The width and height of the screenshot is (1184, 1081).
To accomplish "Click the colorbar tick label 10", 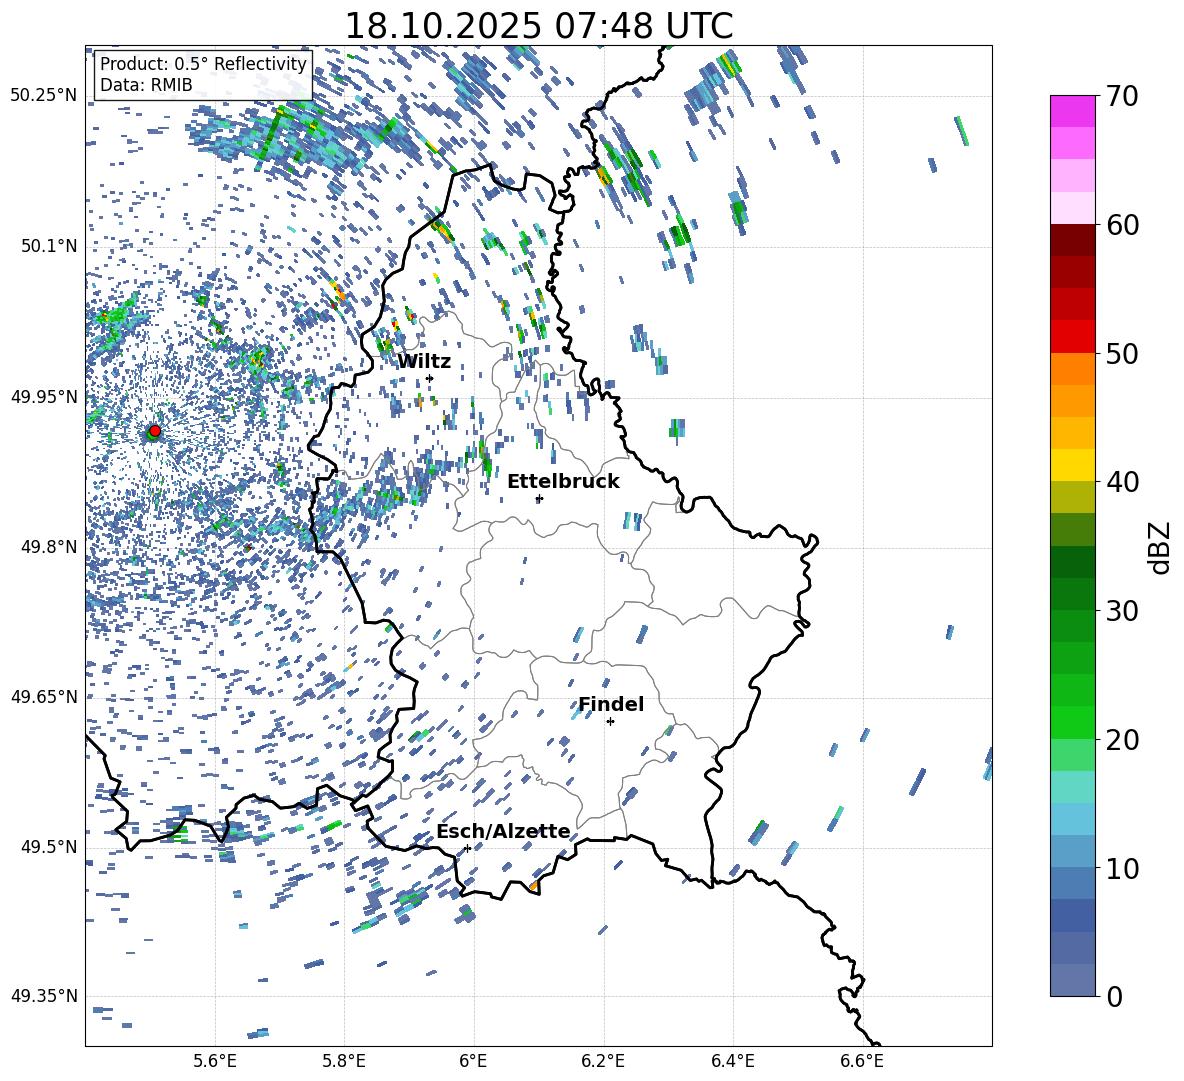I will pyautogui.click(x=1122, y=868).
